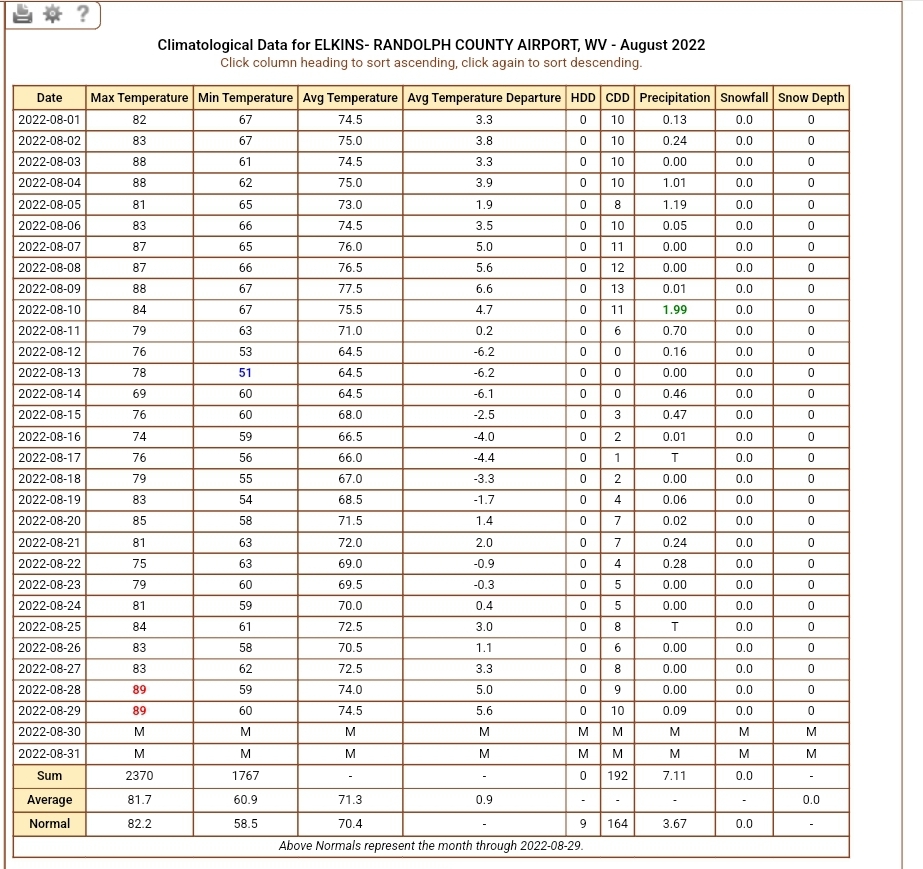923x869 pixels.
Task: Click the T precipitation on 2022-08-17
Action: coord(675,457)
